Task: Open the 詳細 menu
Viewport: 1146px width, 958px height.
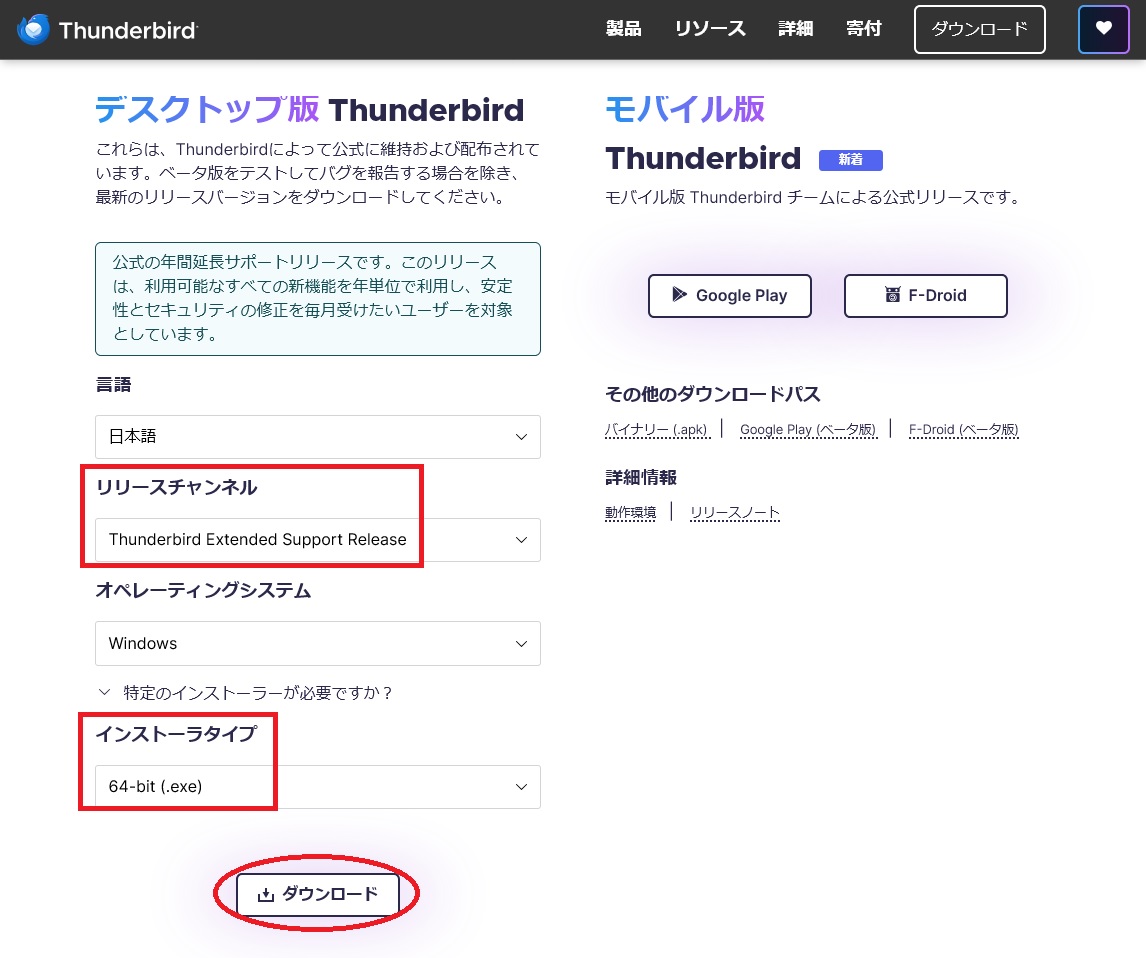Action: pos(795,29)
